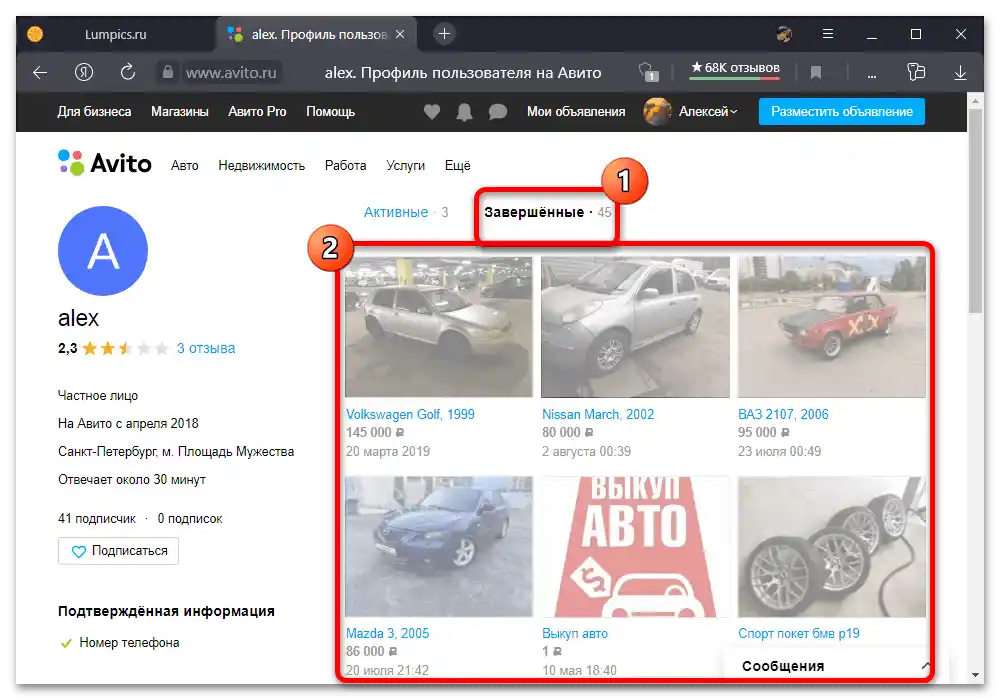Click the 0 подписок text
The image size is (1000, 700).
(x=190, y=519)
